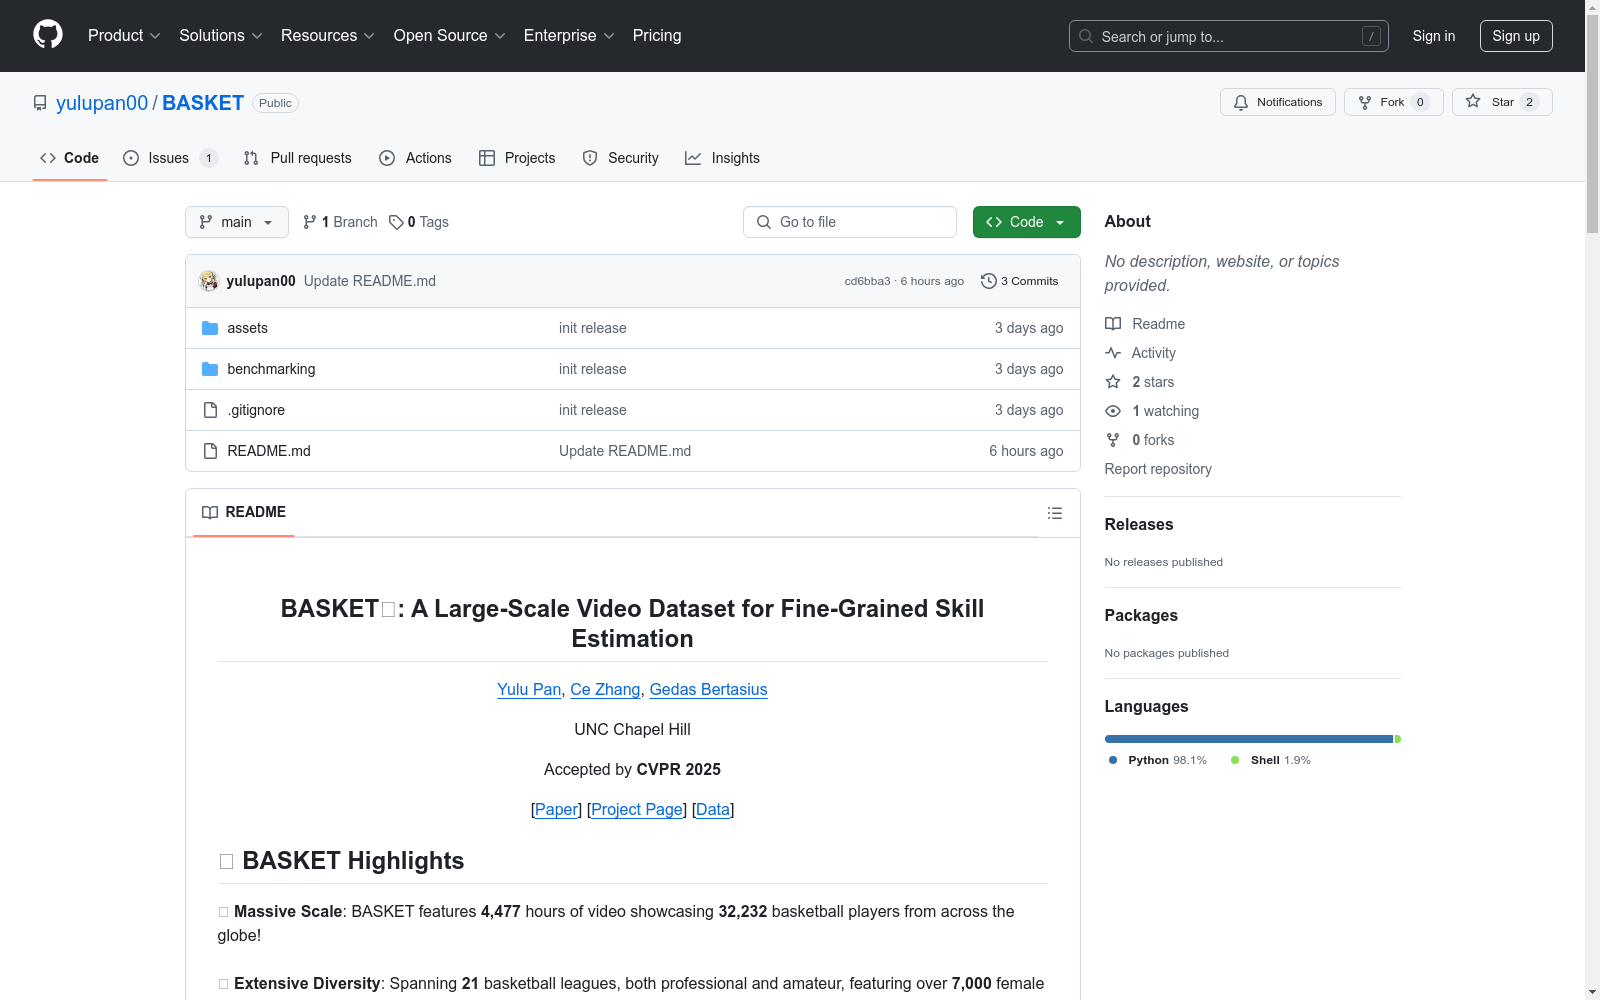
Task: Click the repository icon beside yulupan00
Action: [x=40, y=103]
